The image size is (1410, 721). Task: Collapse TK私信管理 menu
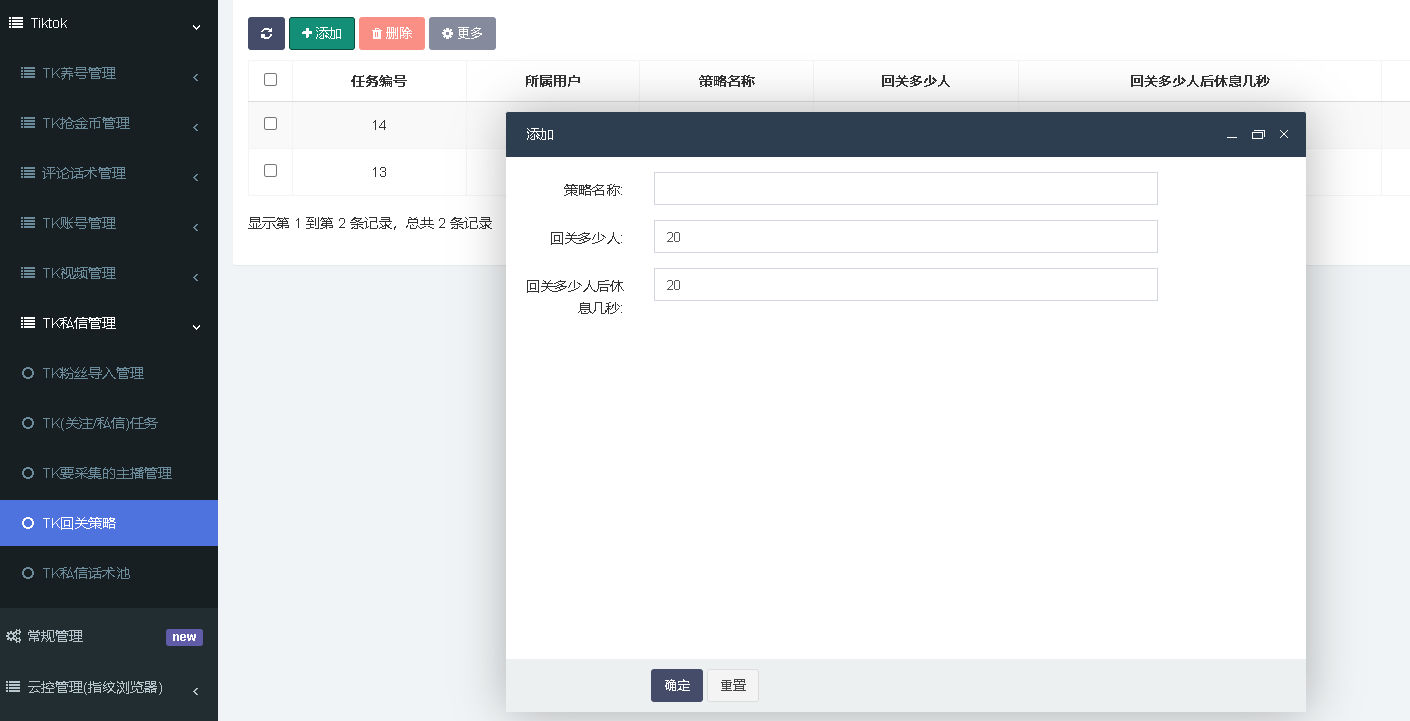pyautogui.click(x=109, y=323)
